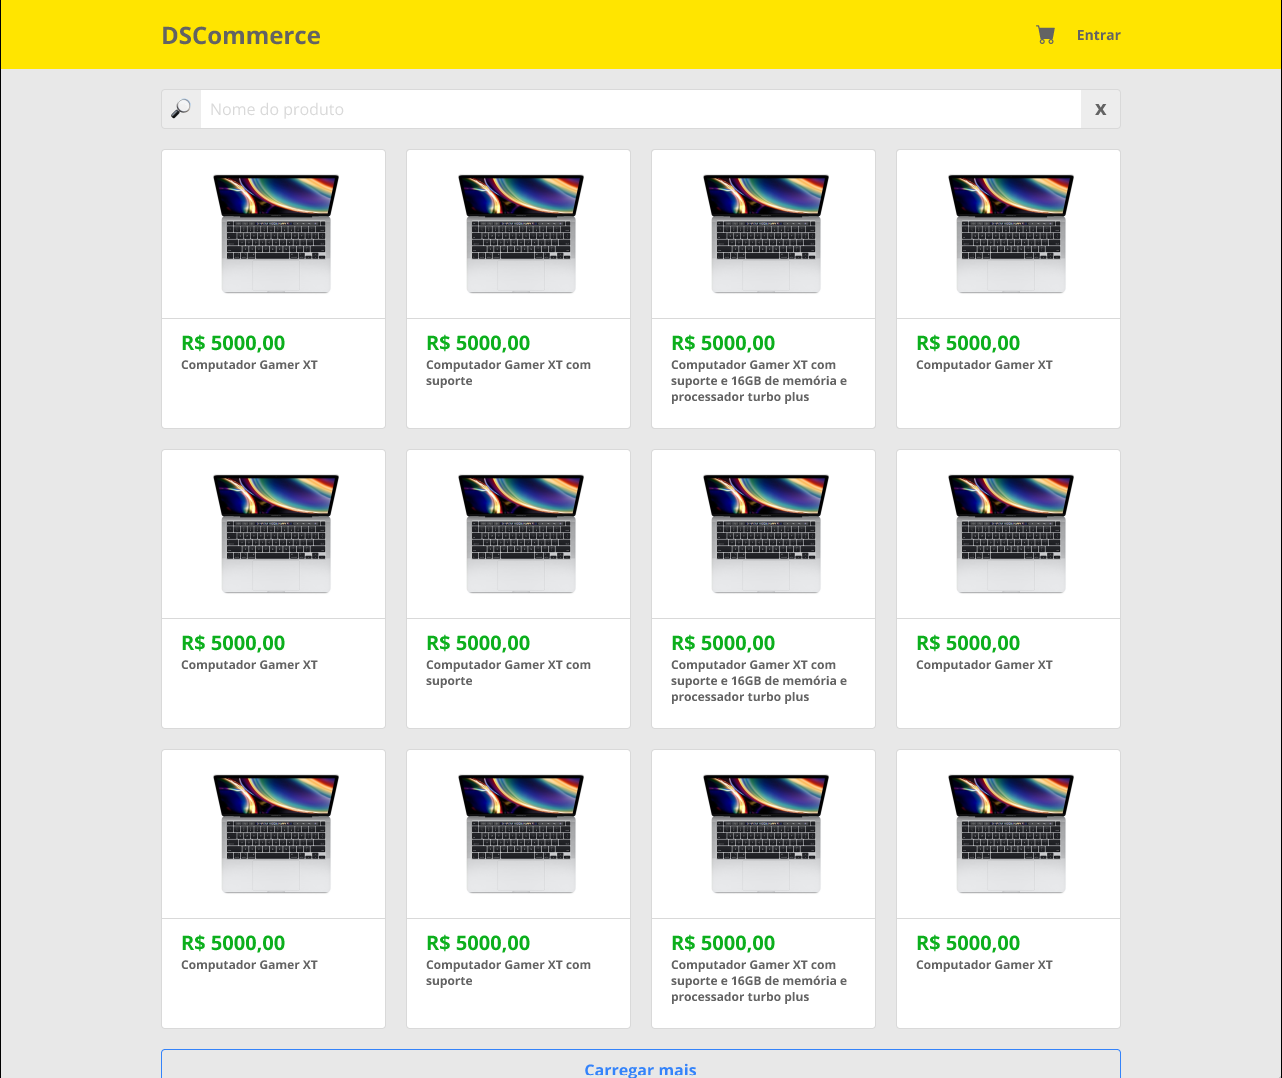The height and width of the screenshot is (1078, 1282).
Task: Open first row's fourth laptop image
Action: coord(1011,234)
